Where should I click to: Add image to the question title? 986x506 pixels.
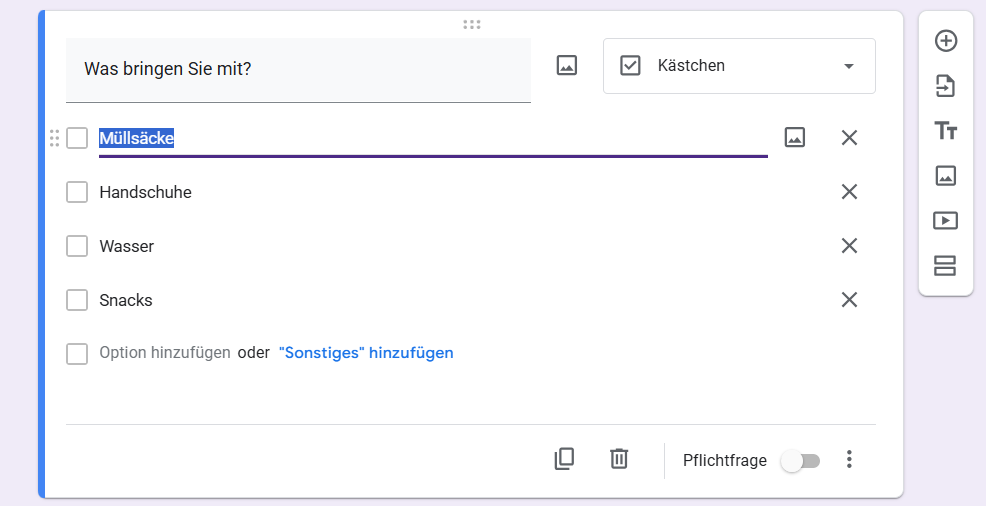point(567,66)
